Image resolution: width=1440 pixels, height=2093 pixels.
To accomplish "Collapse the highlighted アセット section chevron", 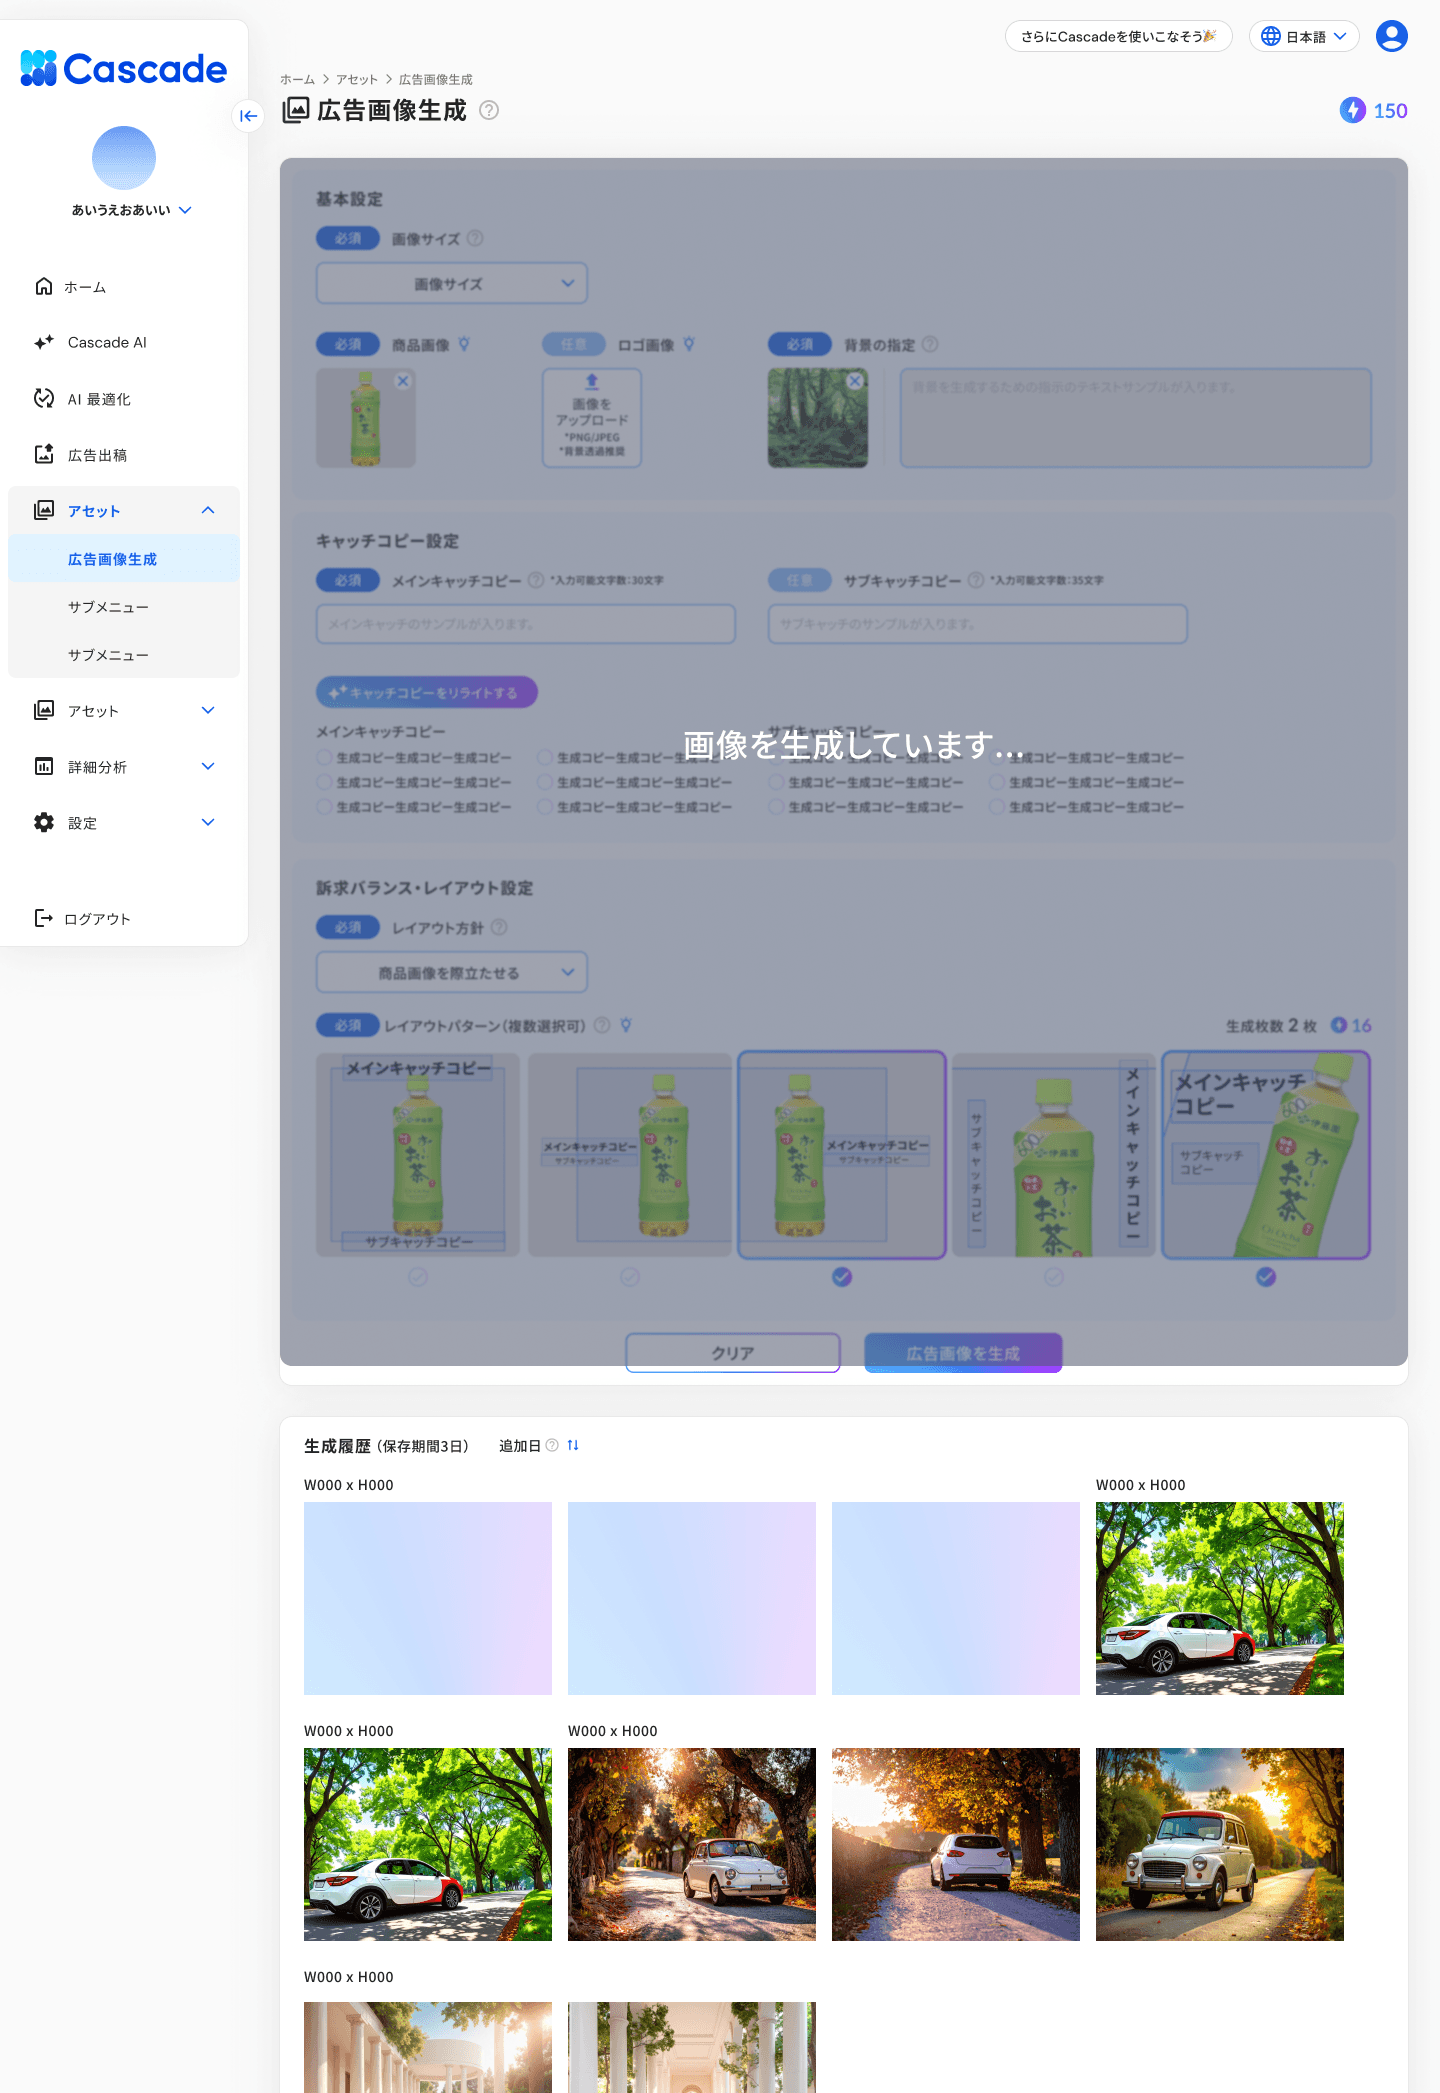I will click(208, 510).
